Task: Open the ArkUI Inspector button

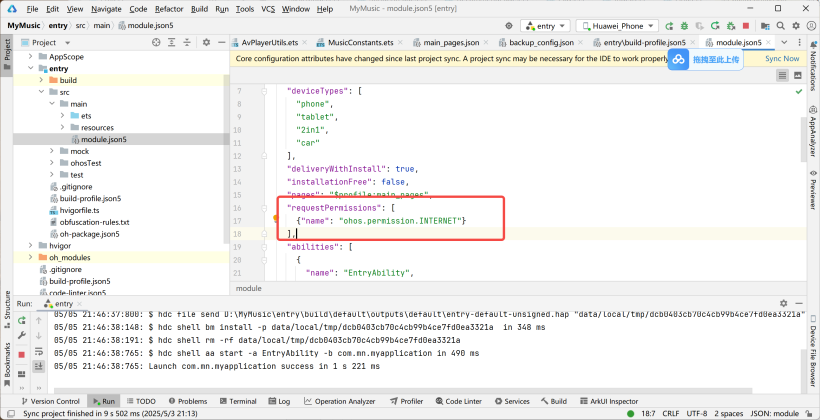Action: (609, 401)
